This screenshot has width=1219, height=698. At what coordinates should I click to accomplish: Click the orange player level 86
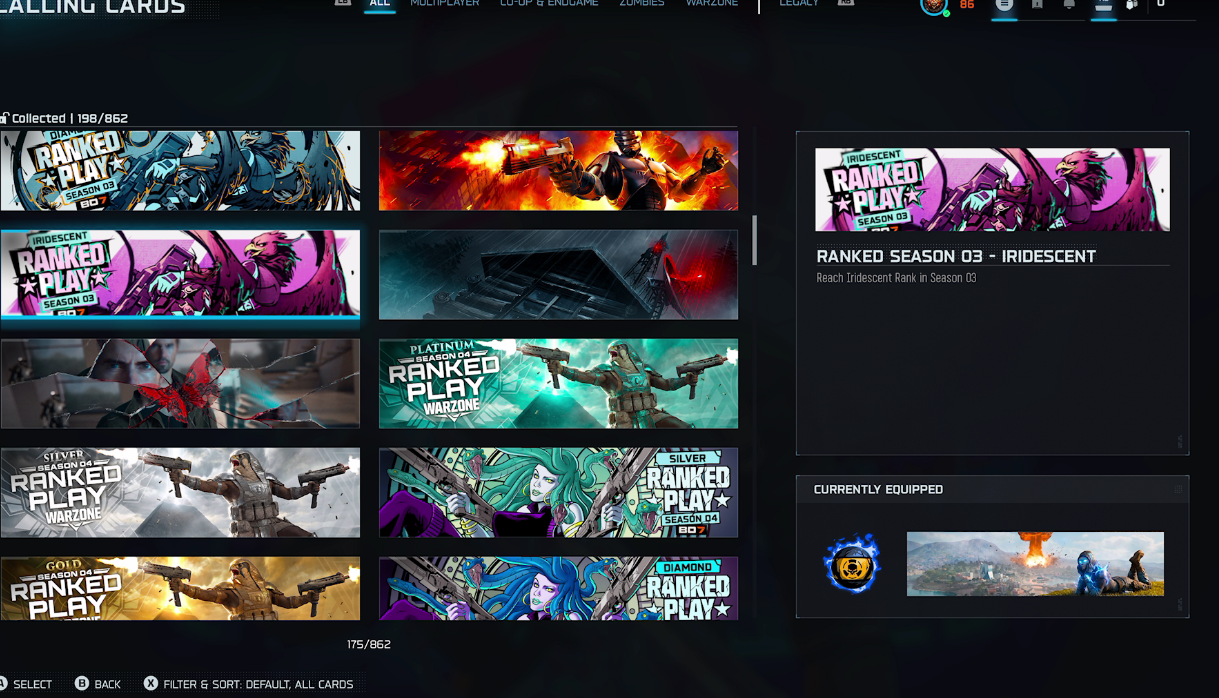tap(967, 5)
